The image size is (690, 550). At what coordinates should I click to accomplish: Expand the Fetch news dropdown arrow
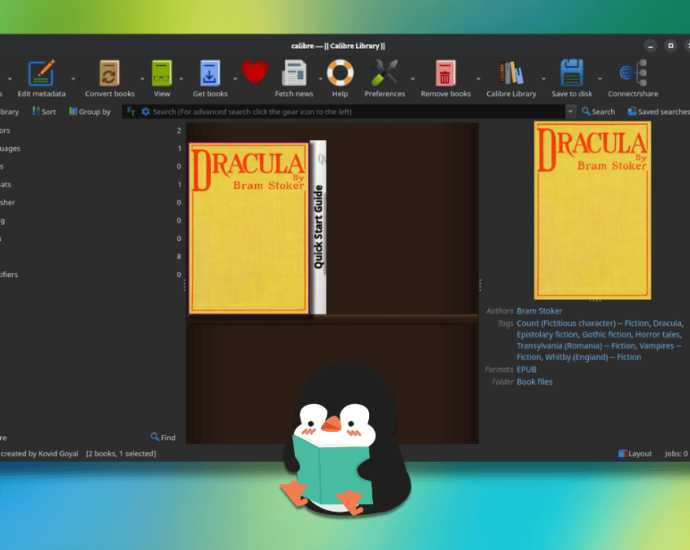[320, 79]
